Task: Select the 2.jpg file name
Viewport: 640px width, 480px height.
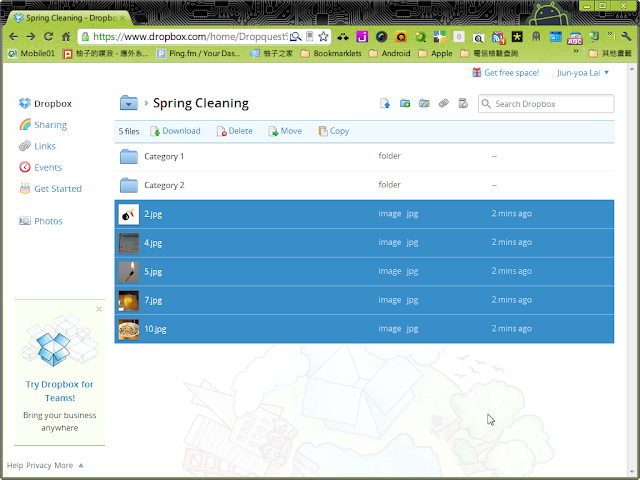Action: (x=153, y=214)
